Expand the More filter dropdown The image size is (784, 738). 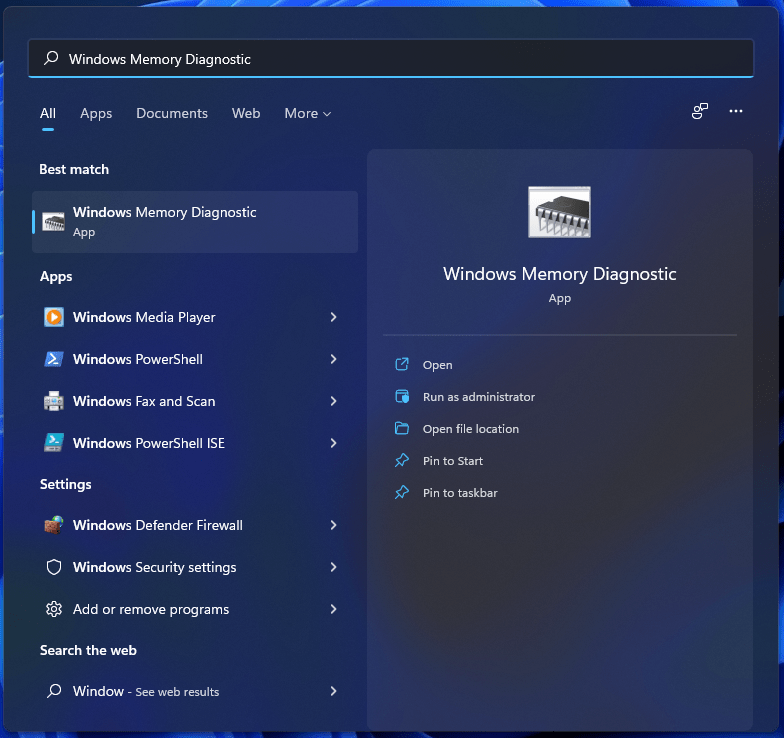coord(307,114)
